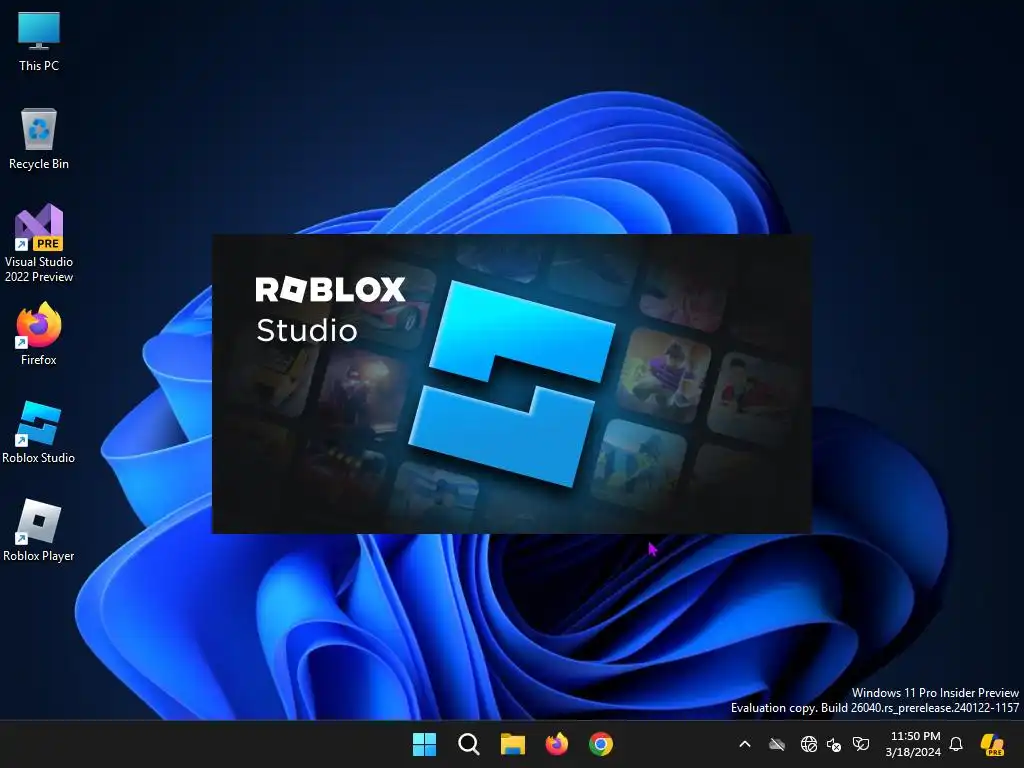Launch Firefox from the taskbar
This screenshot has width=1024, height=768.
(x=556, y=744)
